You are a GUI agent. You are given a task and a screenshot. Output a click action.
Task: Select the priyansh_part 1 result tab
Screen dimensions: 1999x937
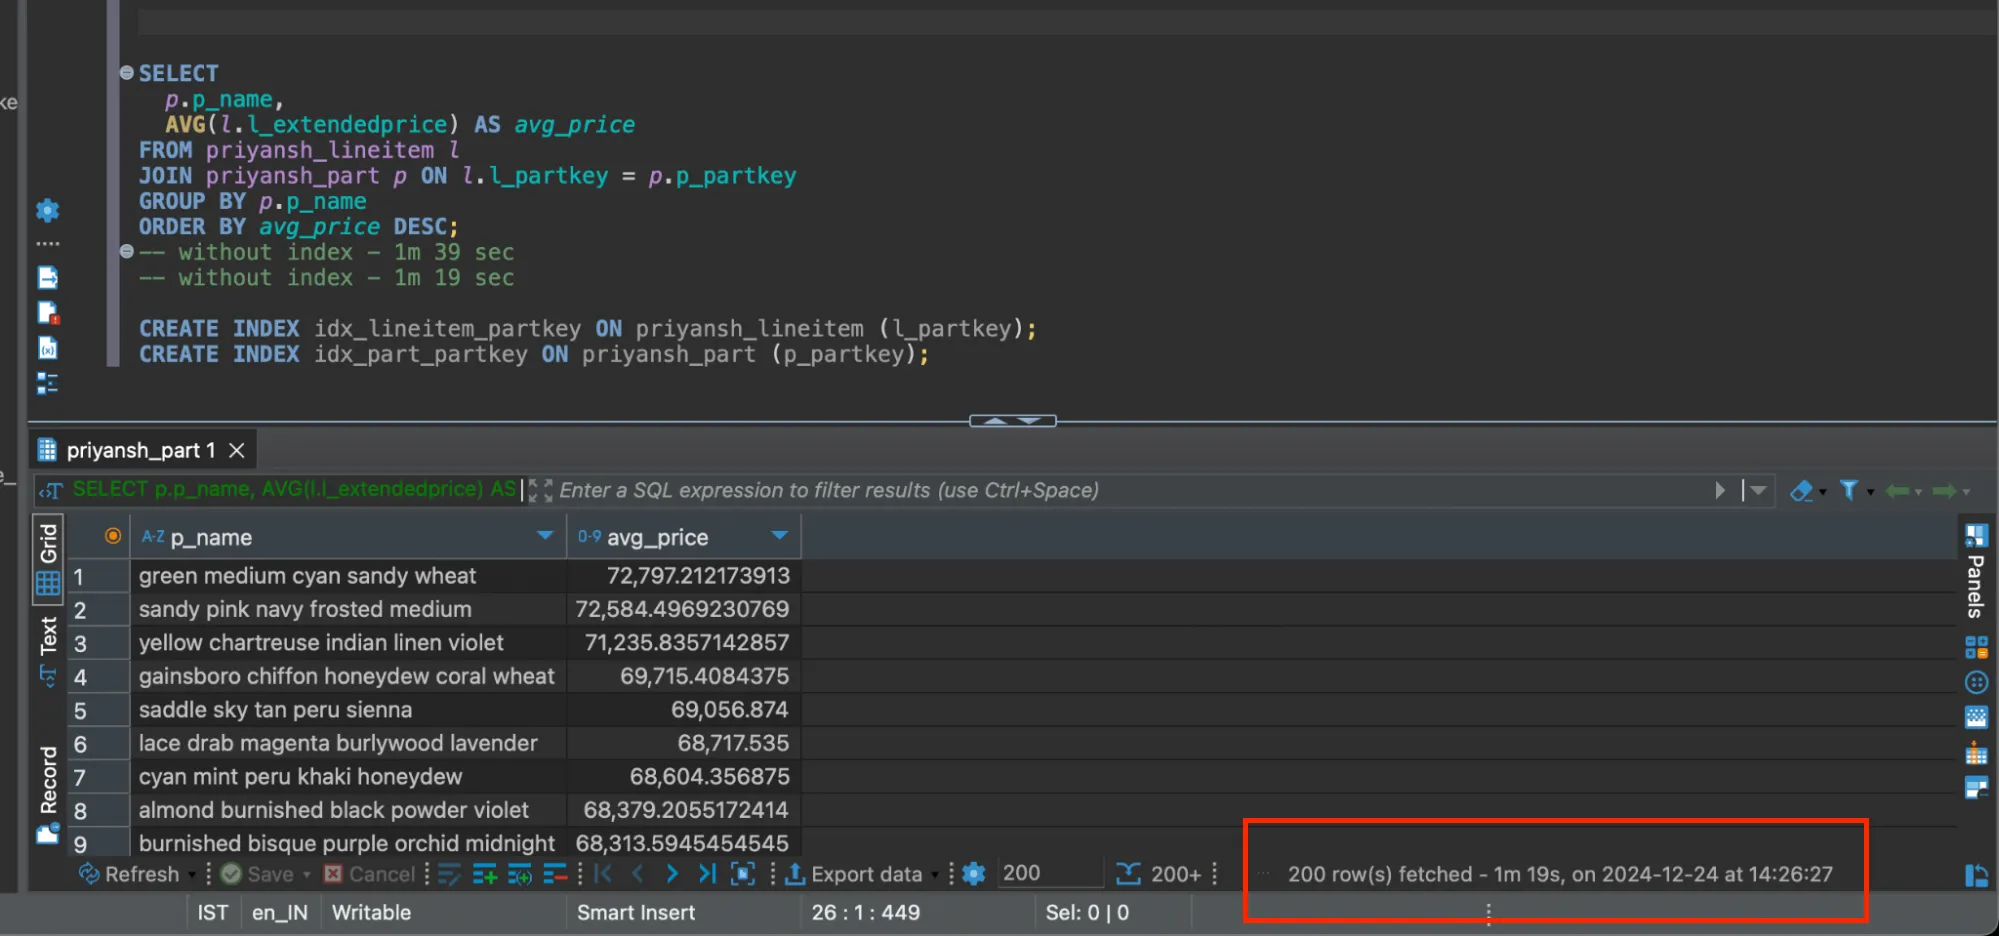tap(140, 450)
